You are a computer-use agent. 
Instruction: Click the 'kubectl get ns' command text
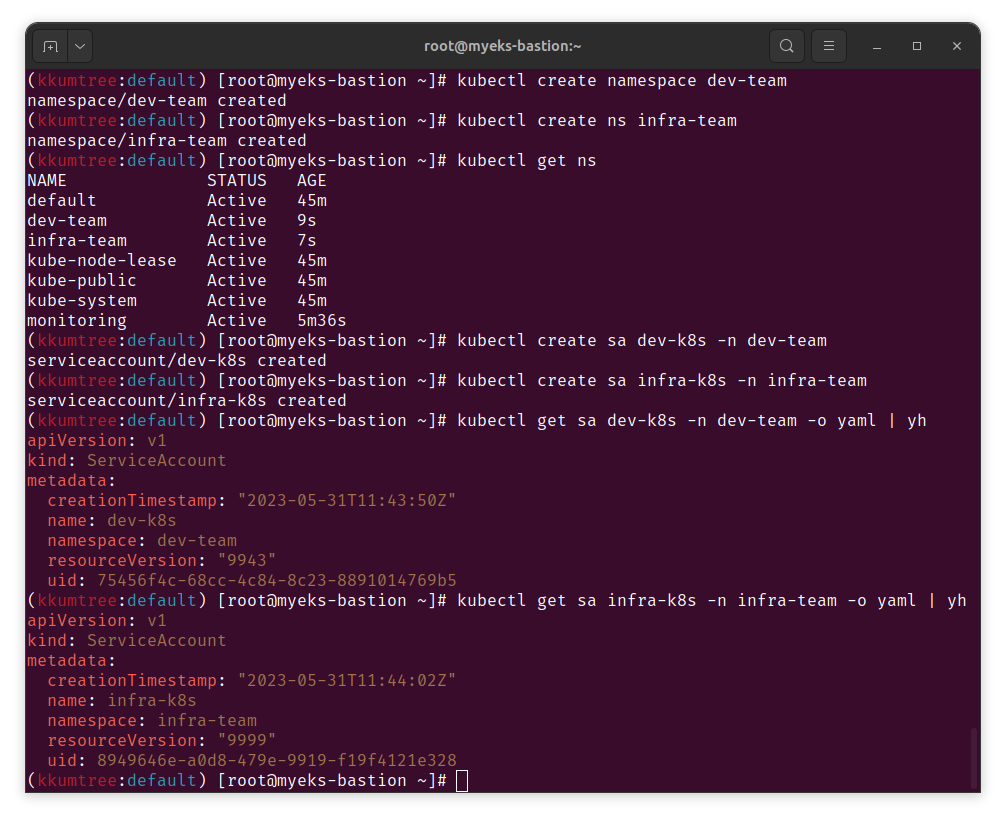(x=527, y=160)
